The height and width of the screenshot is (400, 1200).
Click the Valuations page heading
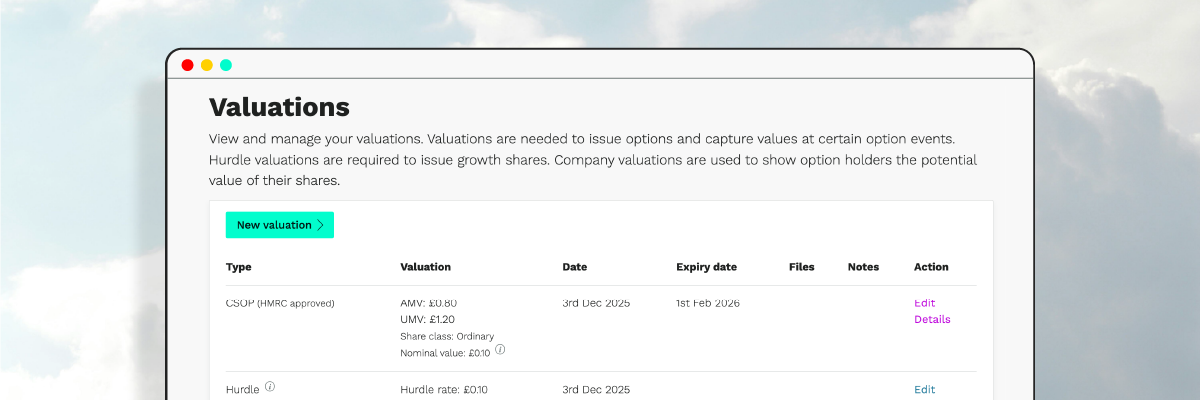pos(279,107)
